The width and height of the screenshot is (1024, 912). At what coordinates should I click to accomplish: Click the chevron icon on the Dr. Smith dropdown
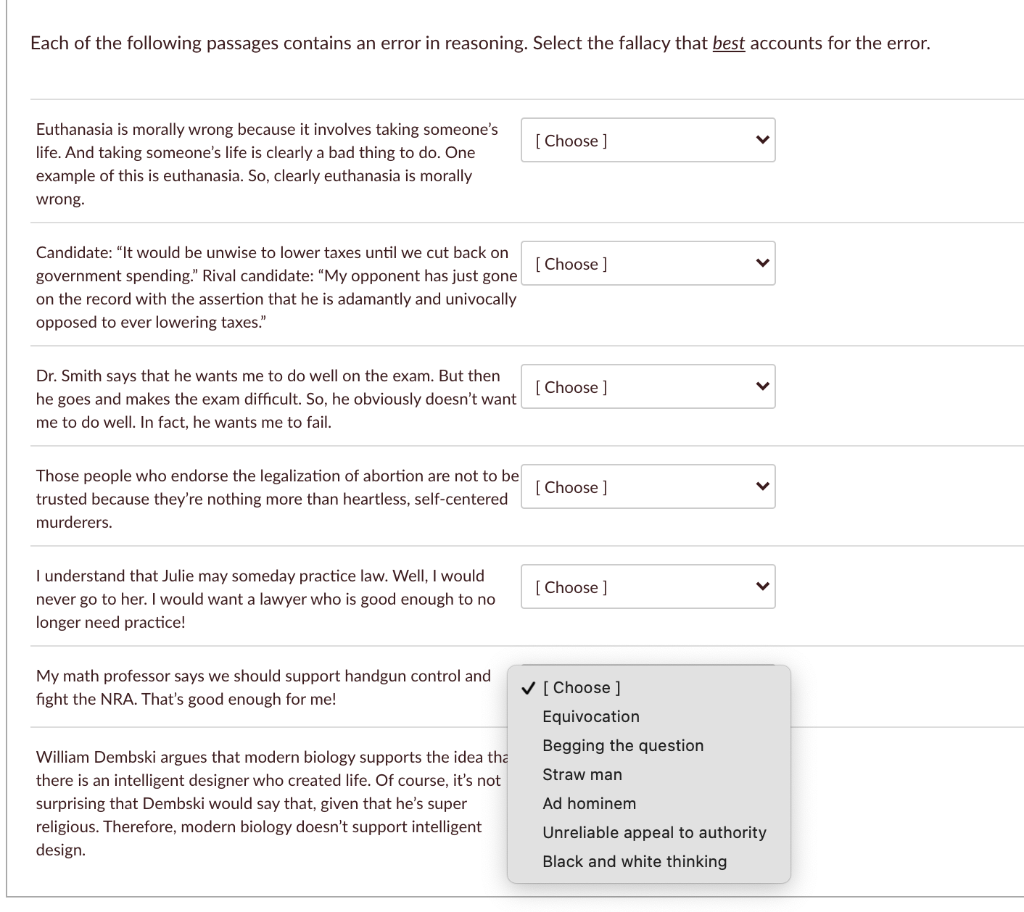(762, 386)
